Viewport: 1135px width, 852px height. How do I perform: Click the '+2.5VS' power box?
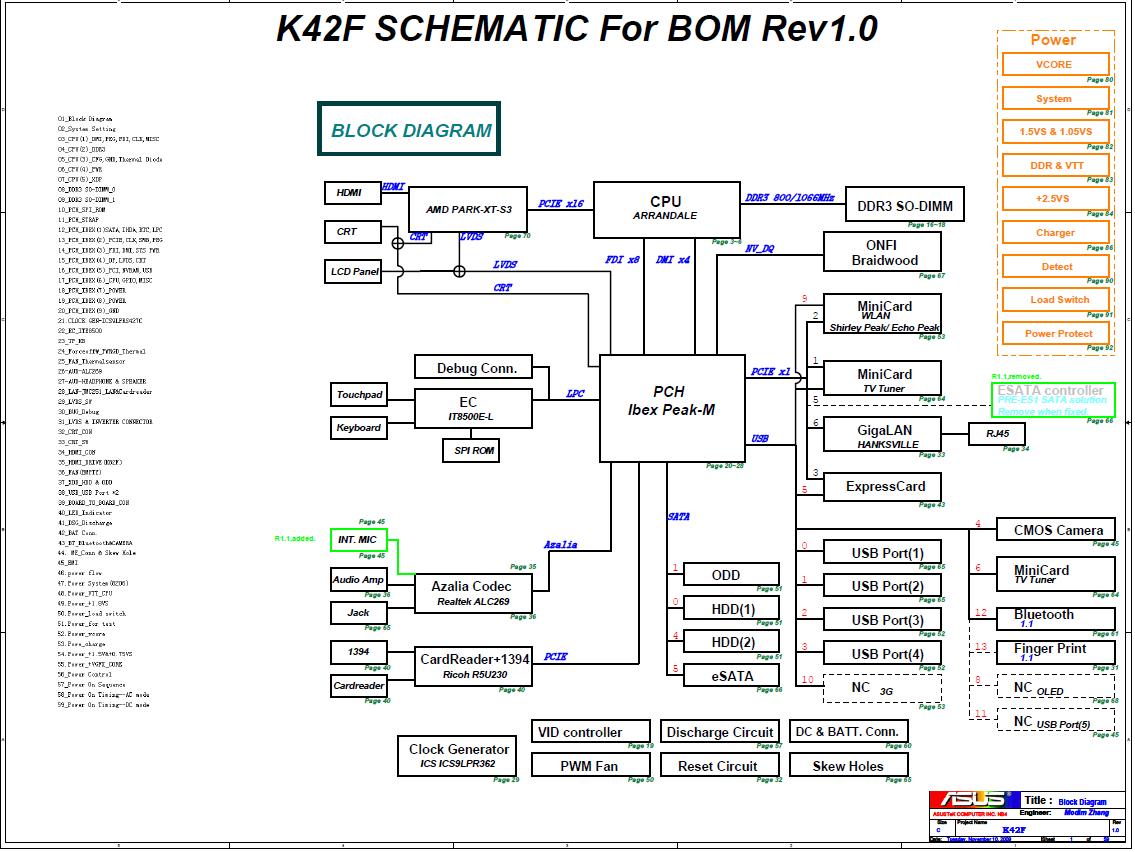pos(1055,198)
